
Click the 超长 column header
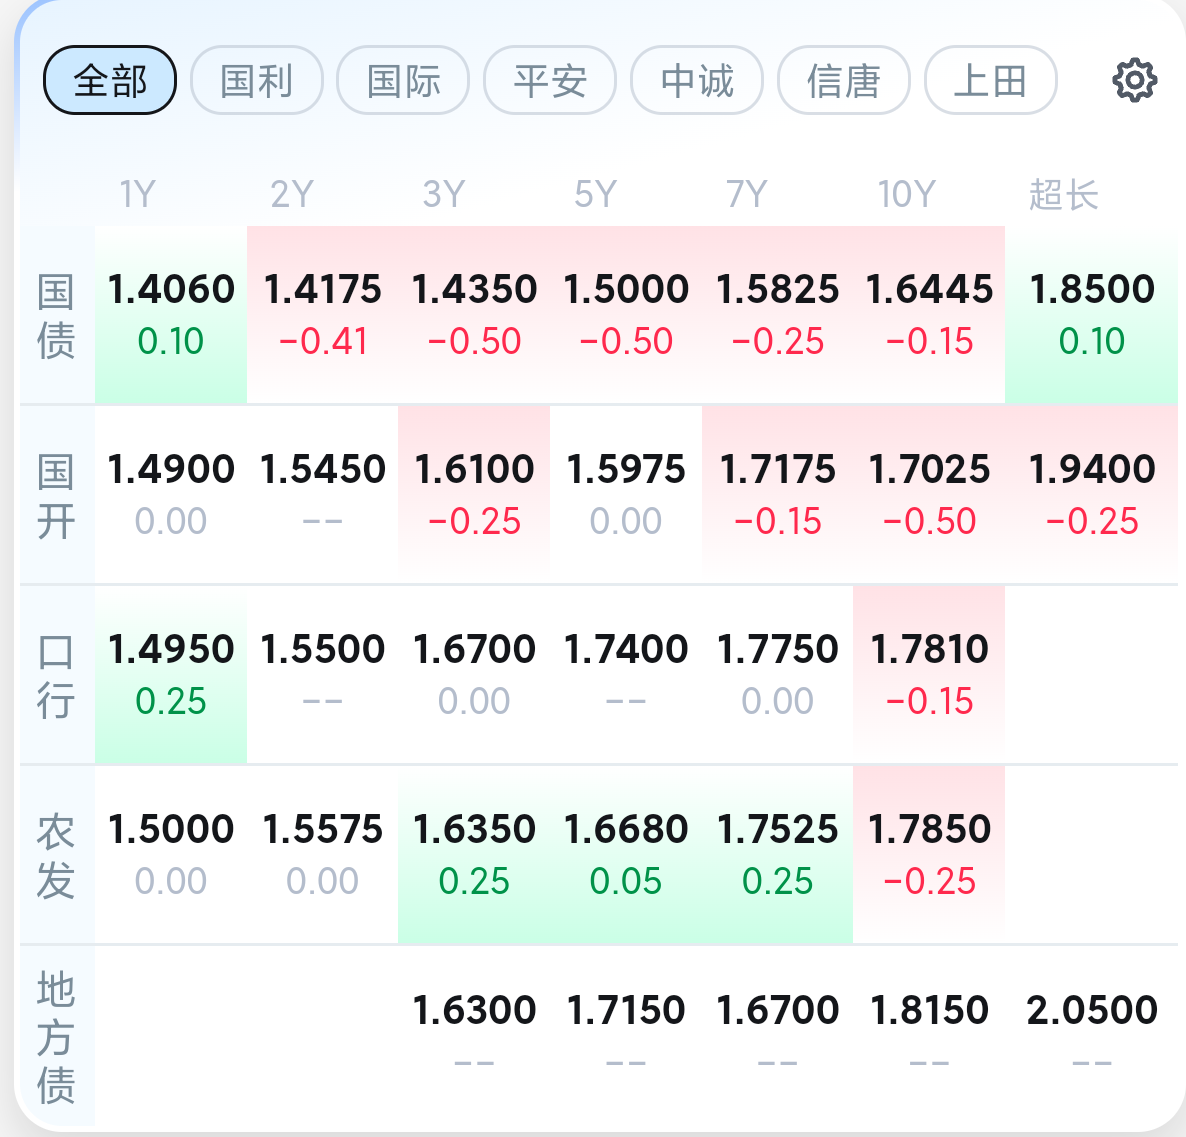click(x=1063, y=194)
